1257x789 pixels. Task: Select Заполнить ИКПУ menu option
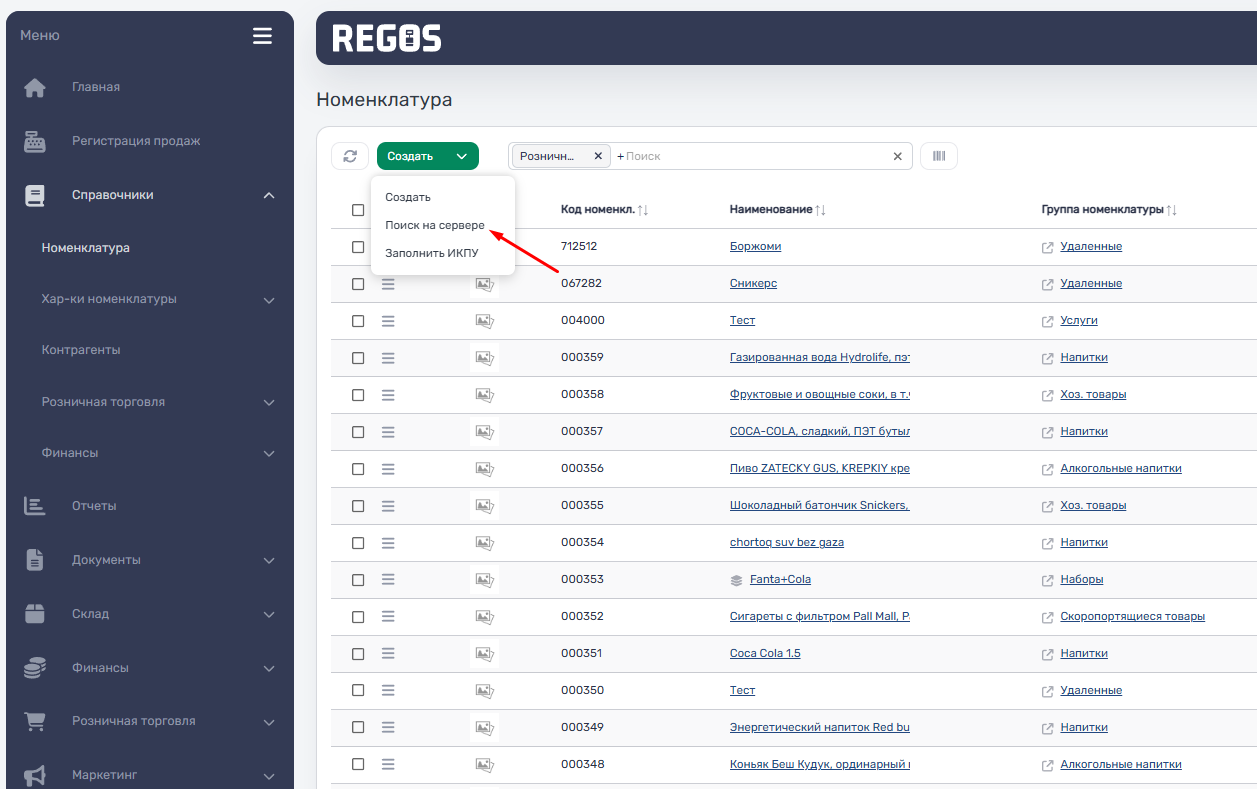pos(432,254)
